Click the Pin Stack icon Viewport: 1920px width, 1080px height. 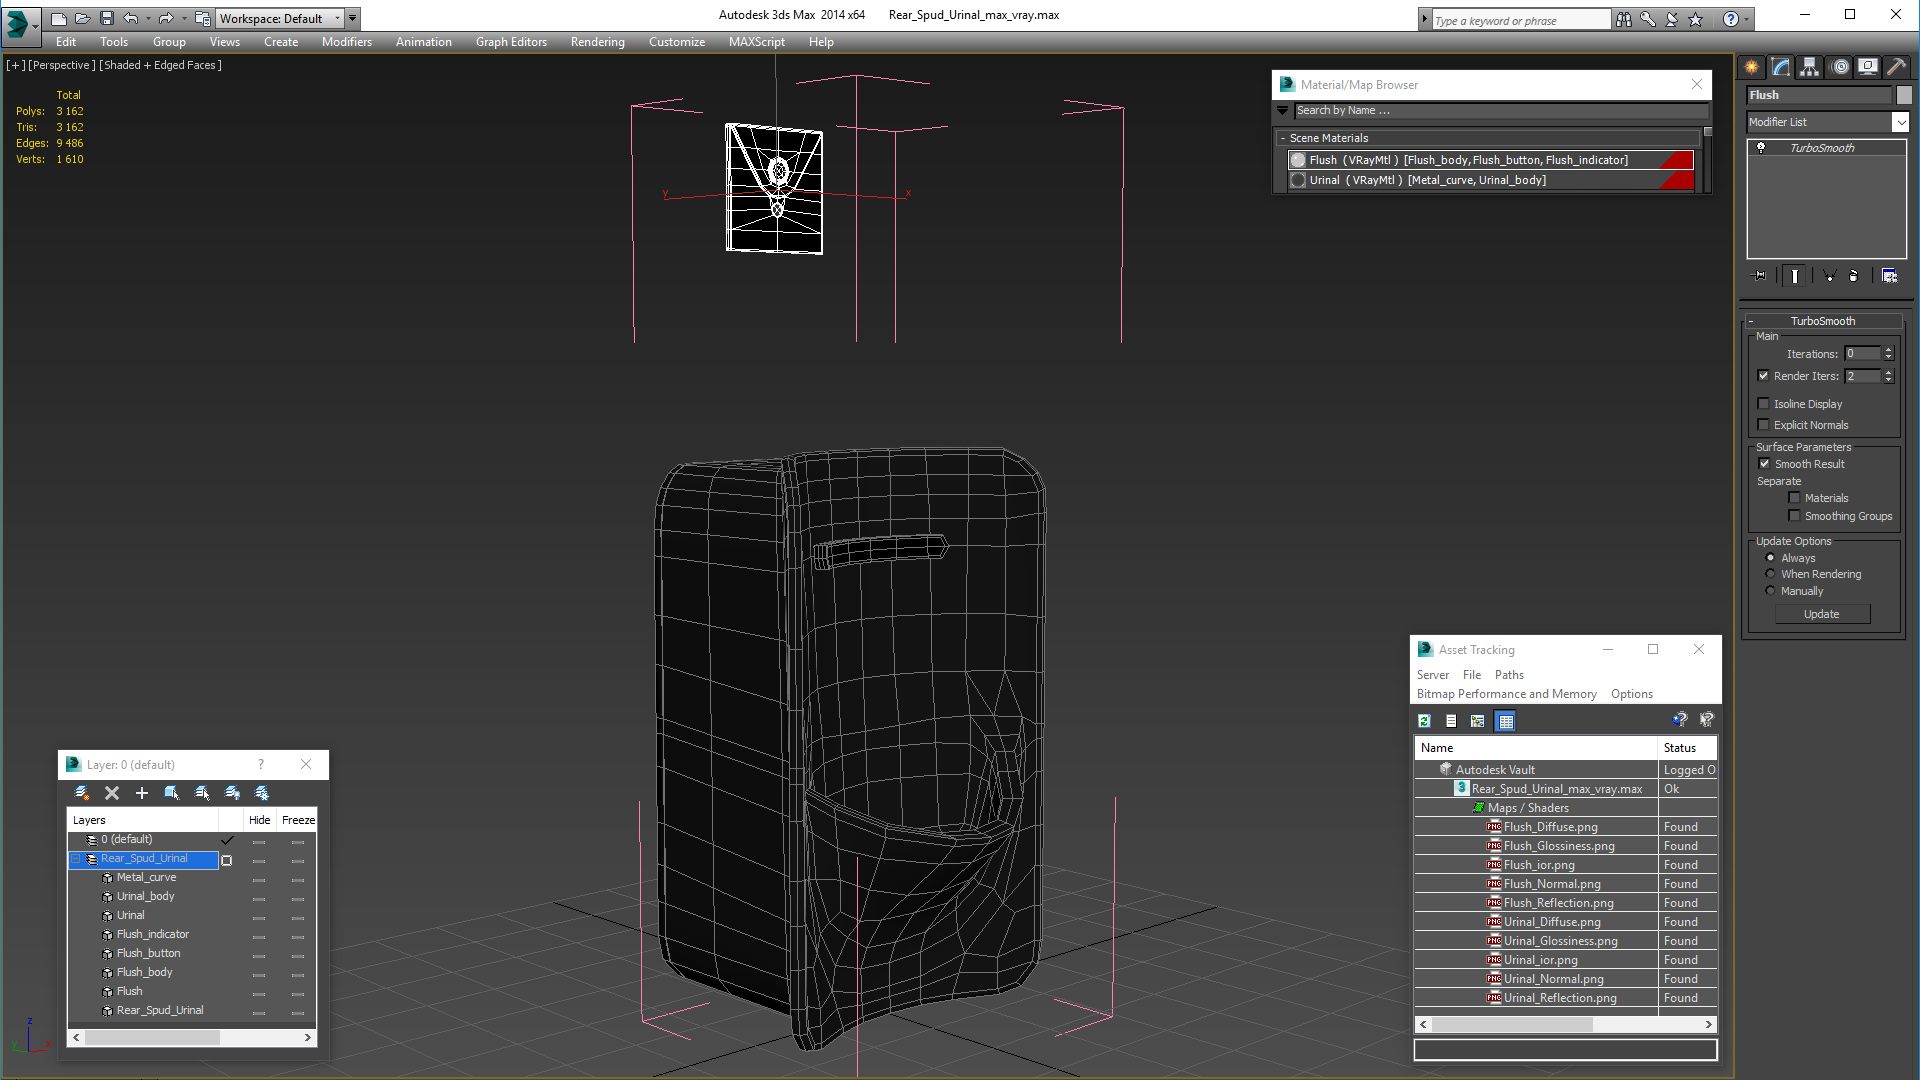tap(1760, 276)
